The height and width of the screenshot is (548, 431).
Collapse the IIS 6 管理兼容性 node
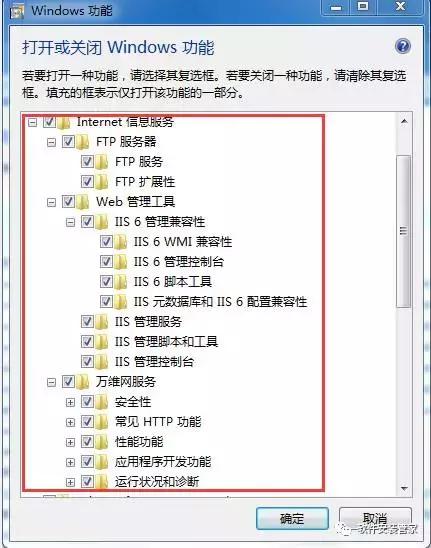70,222
